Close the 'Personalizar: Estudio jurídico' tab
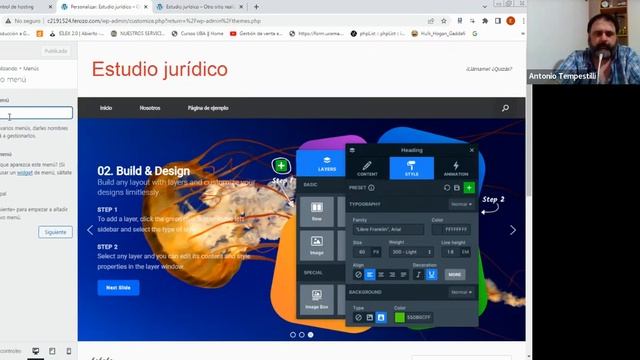The image size is (640, 360). (x=146, y=7)
